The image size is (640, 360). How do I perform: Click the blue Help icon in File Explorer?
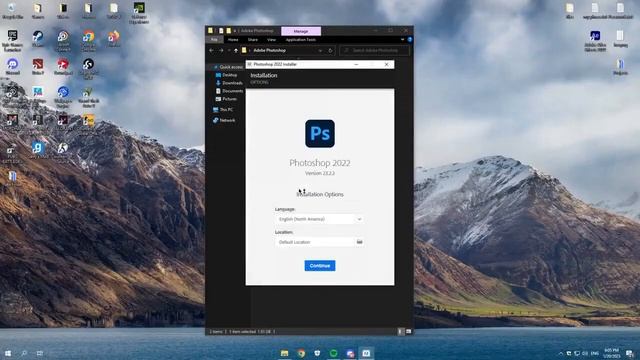(x=409, y=40)
